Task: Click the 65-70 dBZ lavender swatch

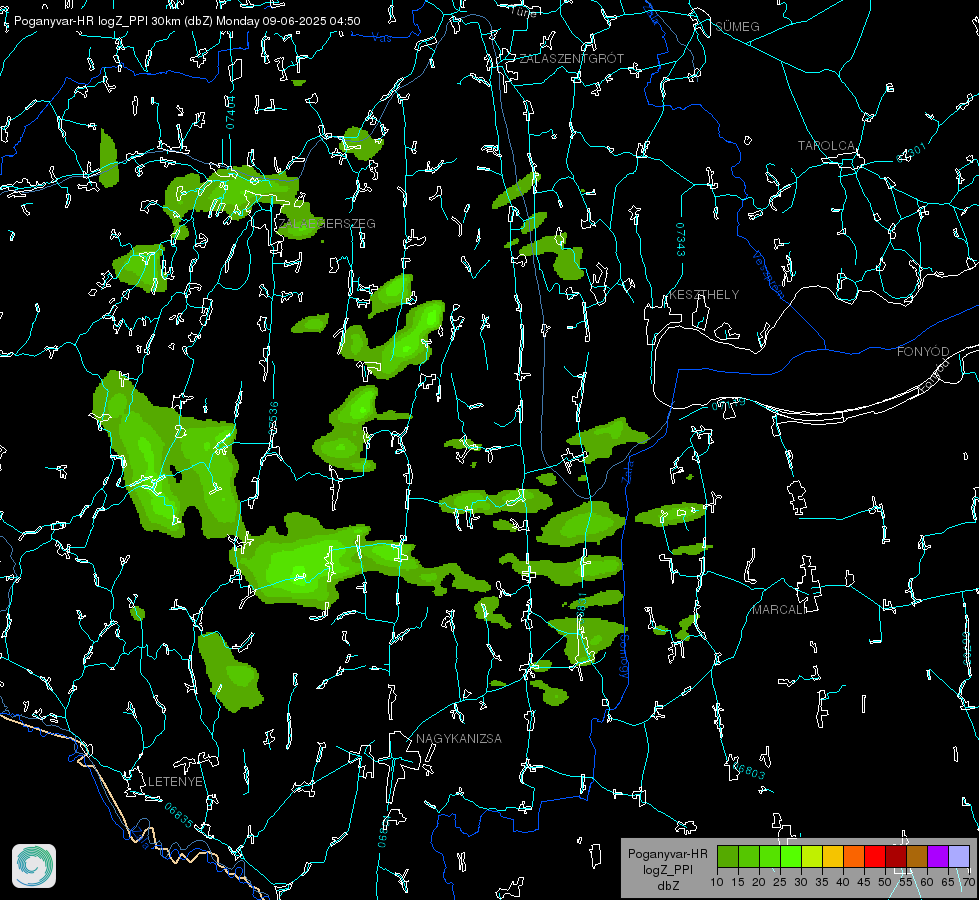Action: 958,856
